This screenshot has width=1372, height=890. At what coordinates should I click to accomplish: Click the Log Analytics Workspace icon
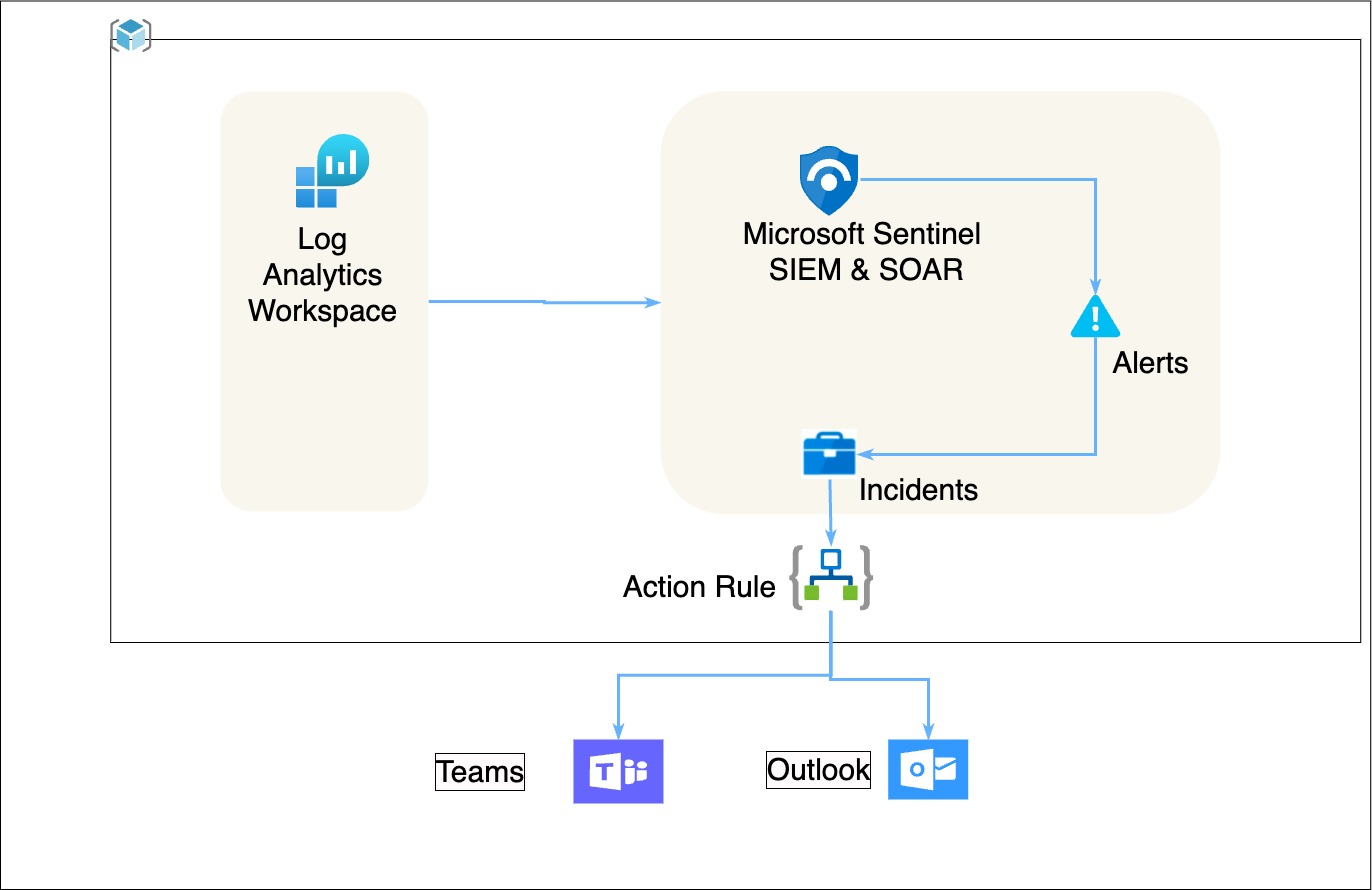pyautogui.click(x=332, y=171)
